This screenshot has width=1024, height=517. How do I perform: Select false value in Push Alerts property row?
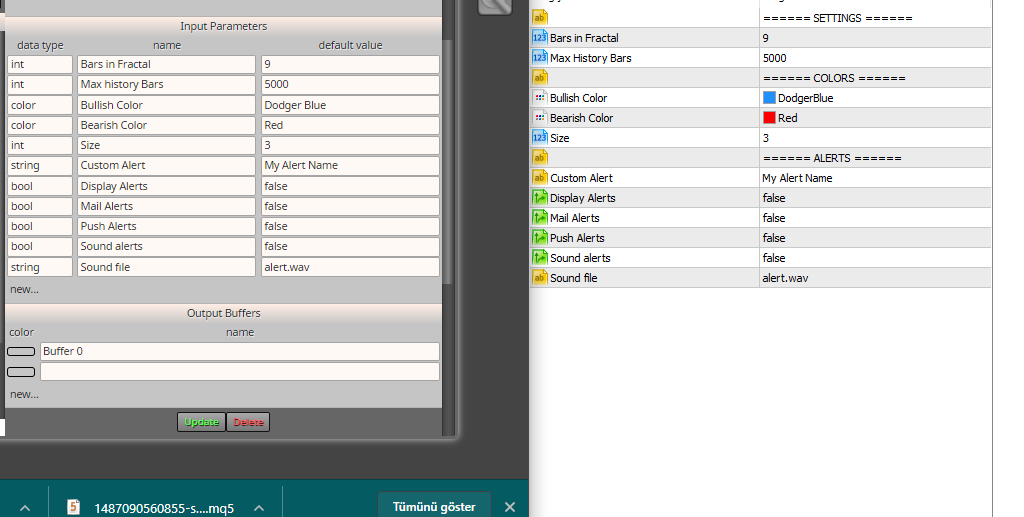[x=875, y=238]
